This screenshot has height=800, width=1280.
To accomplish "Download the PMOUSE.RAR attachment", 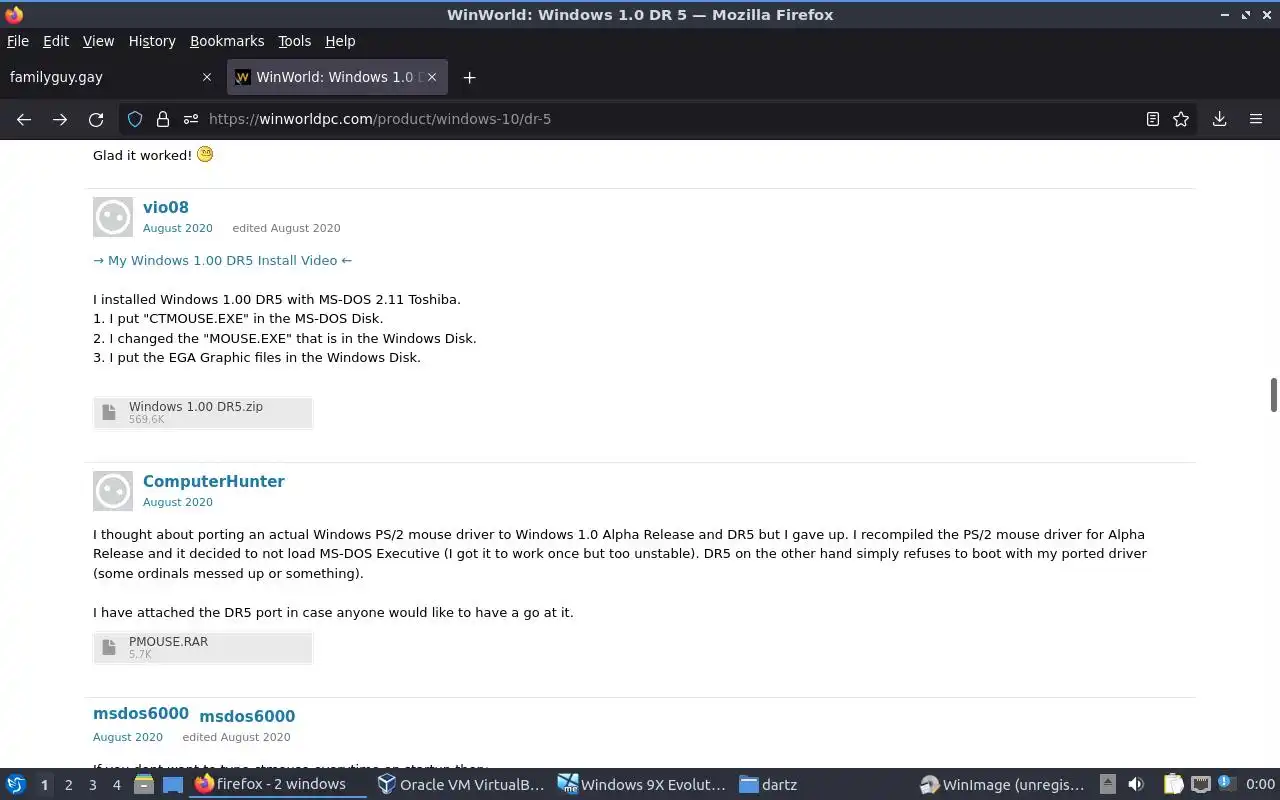I will (203, 647).
